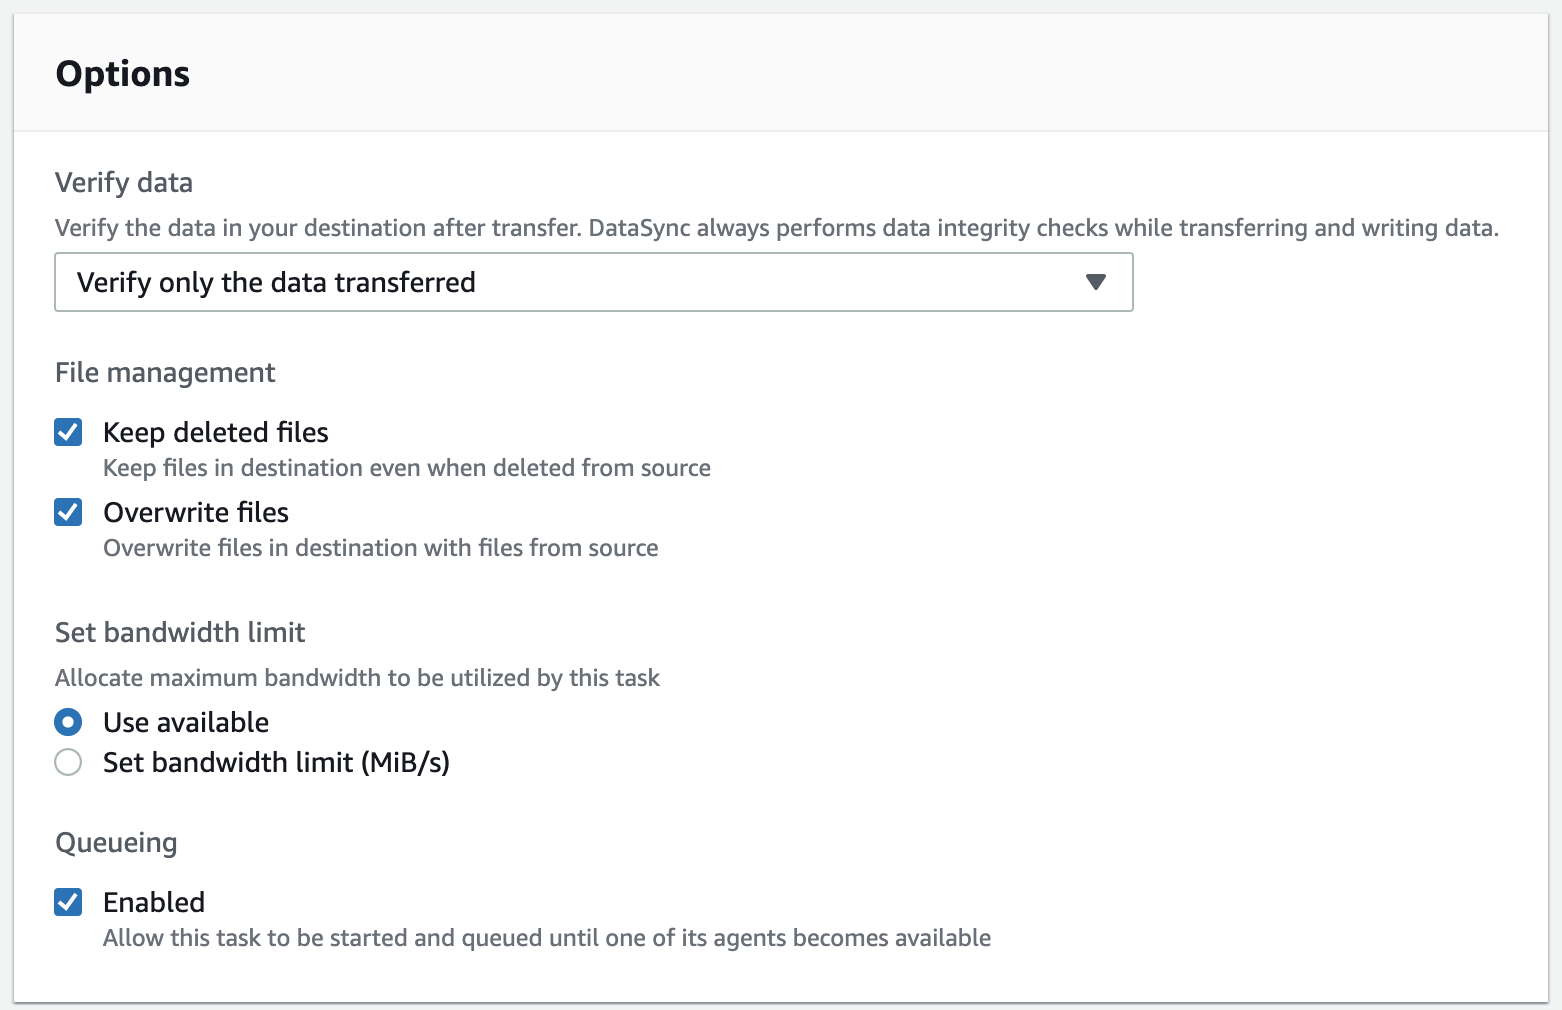Uncheck the Keep deleted files checkbox
Image resolution: width=1562 pixels, height=1010 pixels.
[x=68, y=432]
